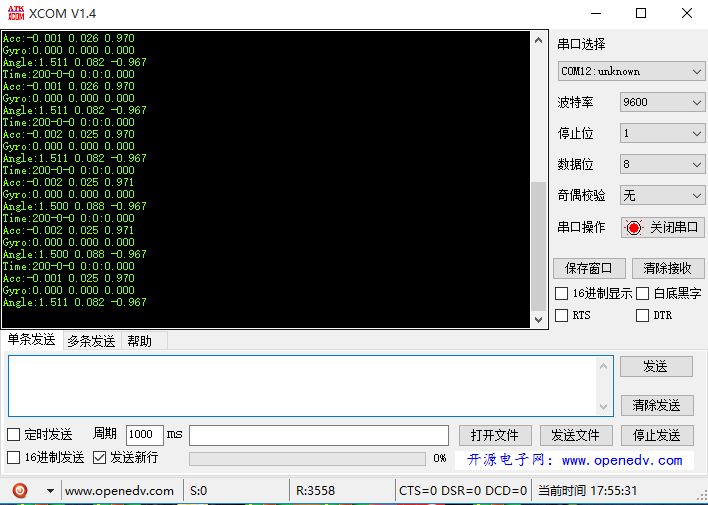Click the 当前时间 17:55:31 clock
The height and width of the screenshot is (505, 708).
coord(587,491)
